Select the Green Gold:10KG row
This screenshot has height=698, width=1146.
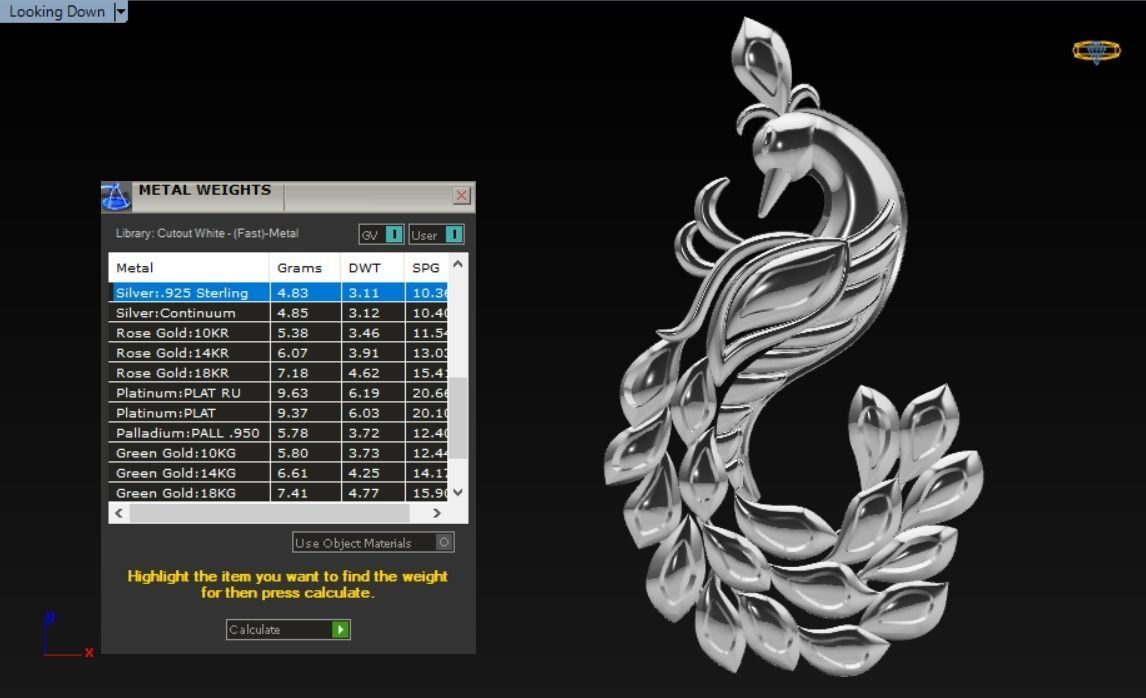coord(278,453)
